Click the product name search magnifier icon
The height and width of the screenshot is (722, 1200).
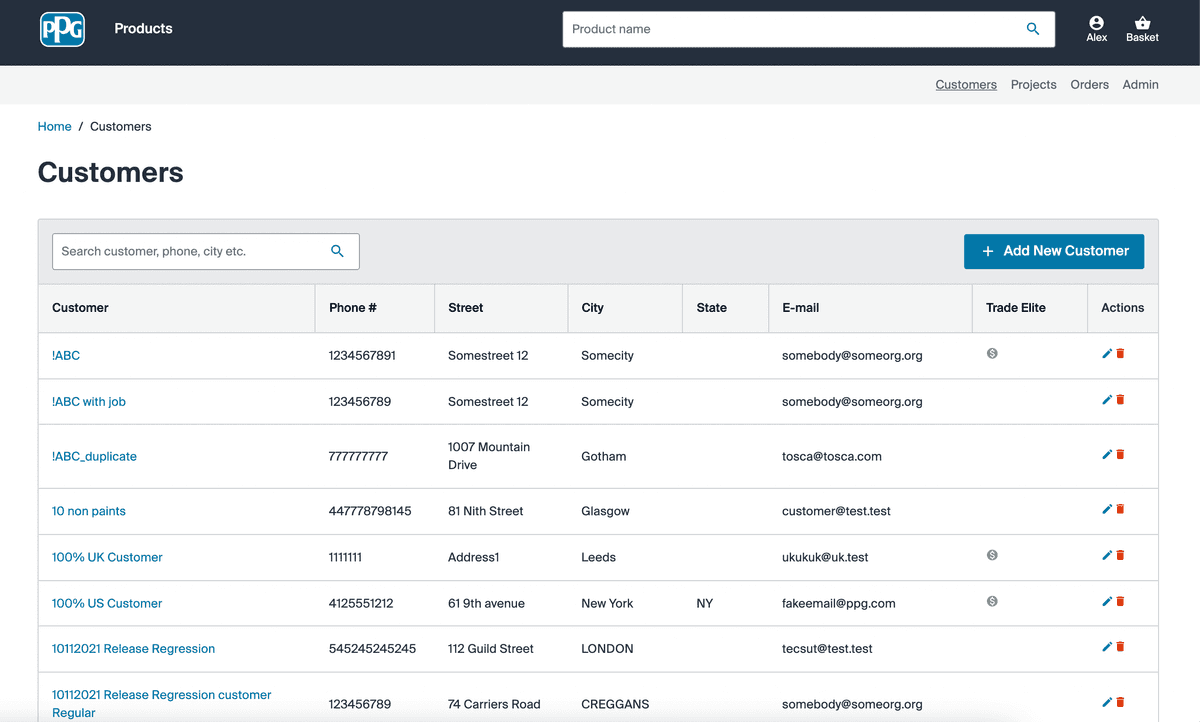1033,29
